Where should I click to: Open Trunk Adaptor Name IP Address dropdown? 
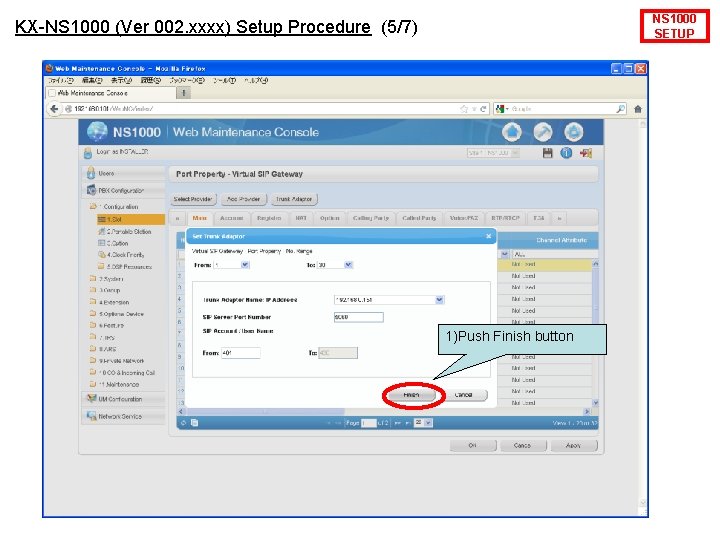(x=439, y=300)
